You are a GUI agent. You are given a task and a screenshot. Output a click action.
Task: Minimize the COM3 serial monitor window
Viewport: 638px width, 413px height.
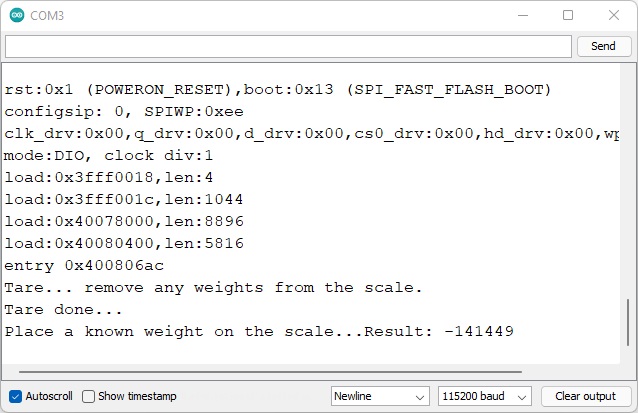[x=522, y=15]
